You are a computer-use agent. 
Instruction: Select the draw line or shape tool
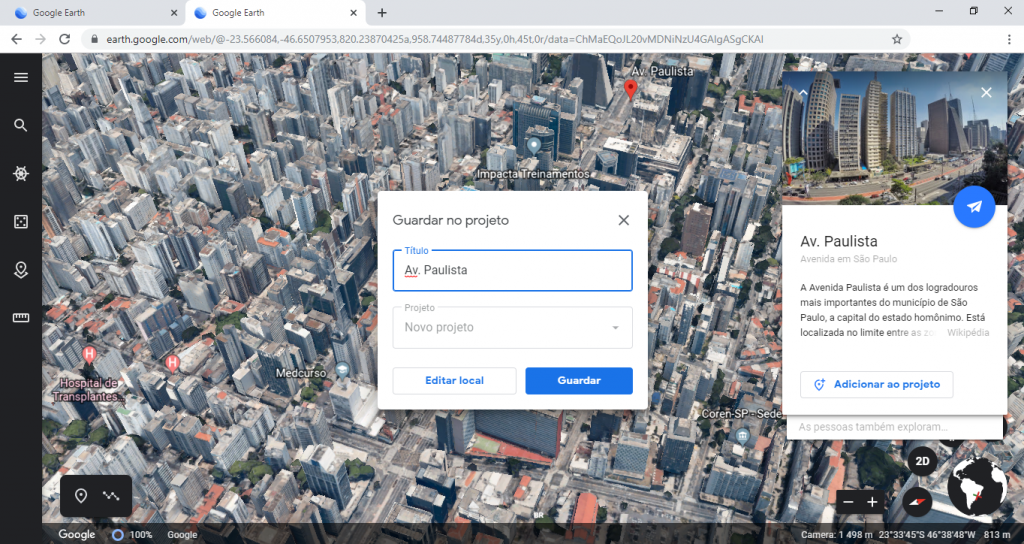click(x=111, y=496)
